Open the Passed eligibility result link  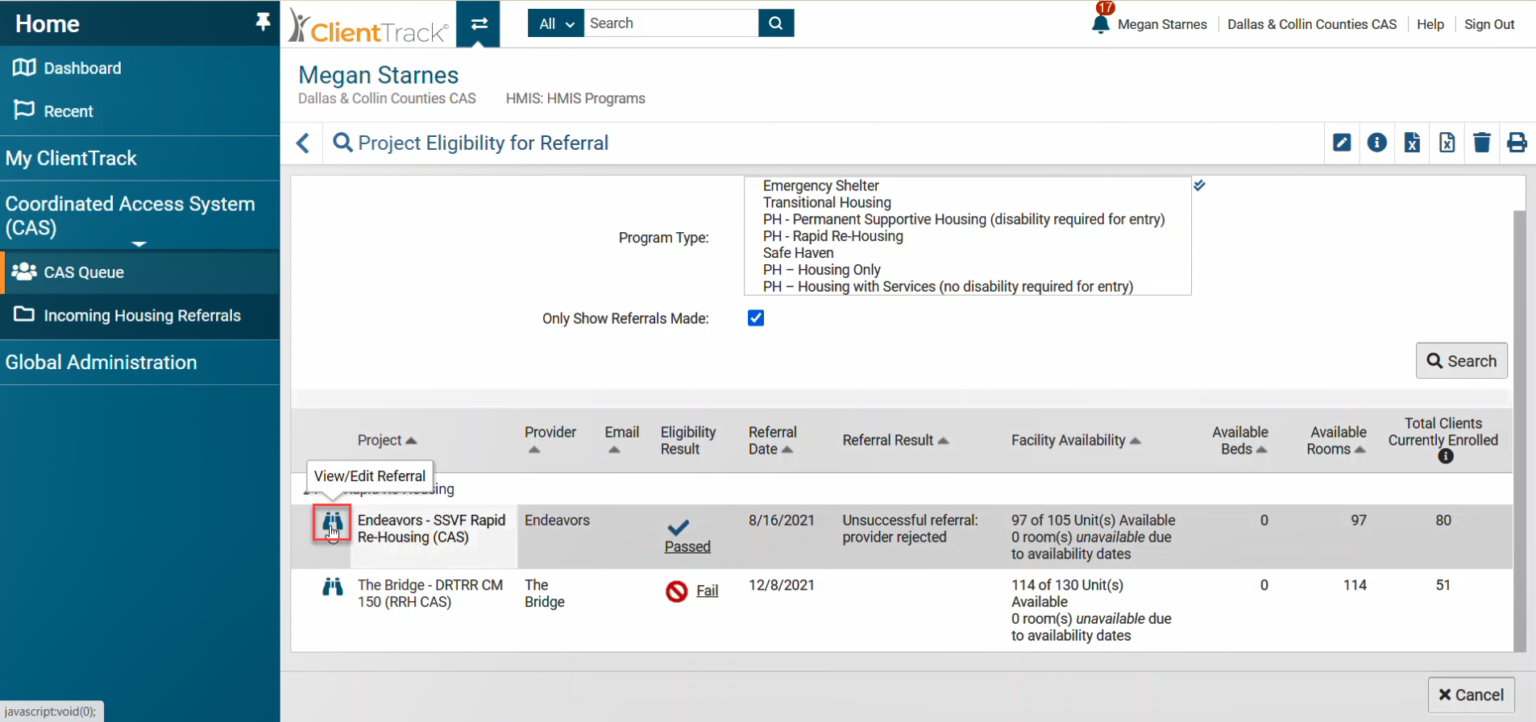pos(687,546)
